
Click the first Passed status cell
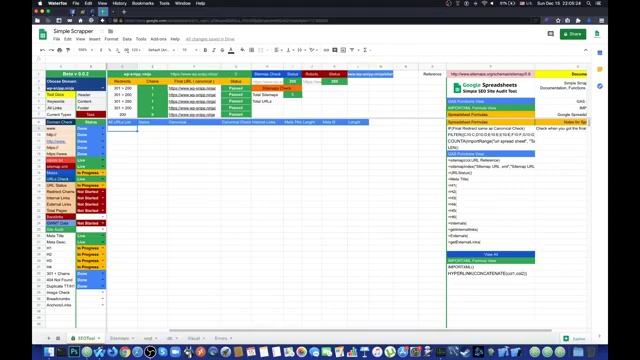click(x=236, y=88)
